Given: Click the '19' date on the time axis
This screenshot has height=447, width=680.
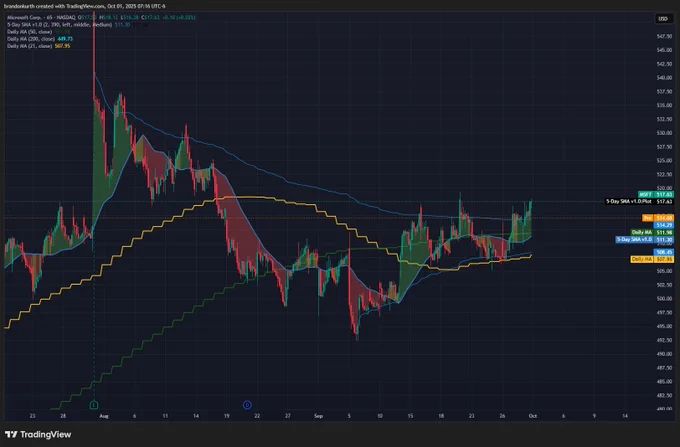Looking at the screenshot, I should (x=226, y=416).
